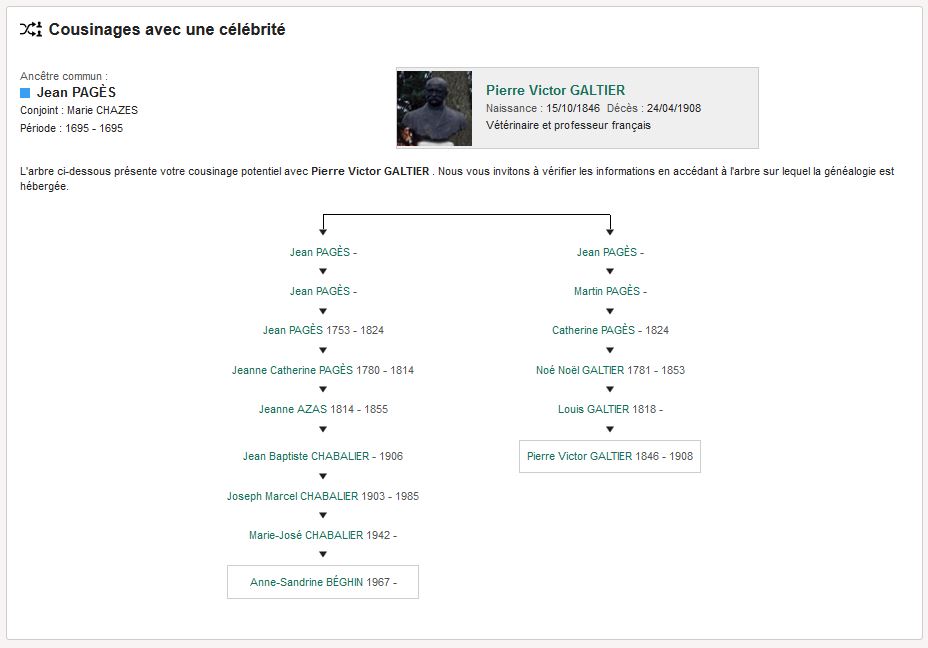Image resolution: width=928 pixels, height=648 pixels.
Task: Click Jean Baptiste CHABALIER tree entry
Action: tap(309, 456)
